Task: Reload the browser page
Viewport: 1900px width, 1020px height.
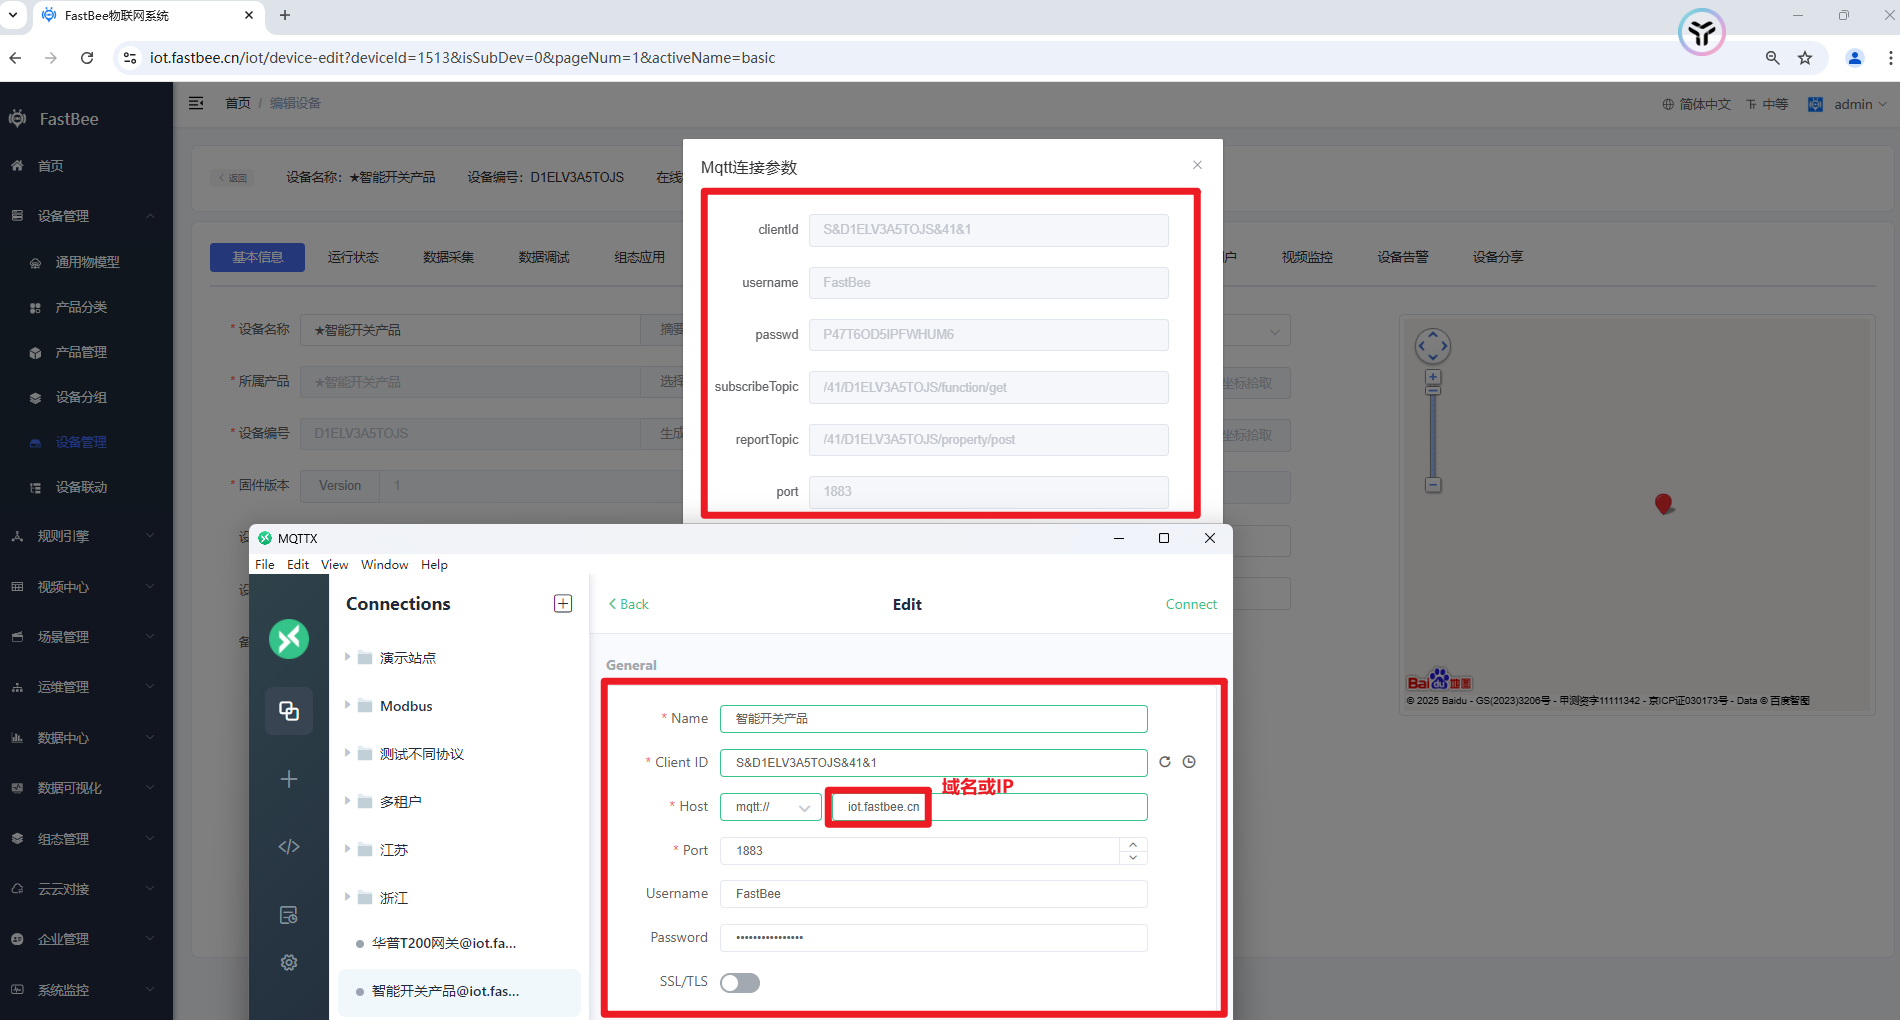Action: (x=87, y=58)
